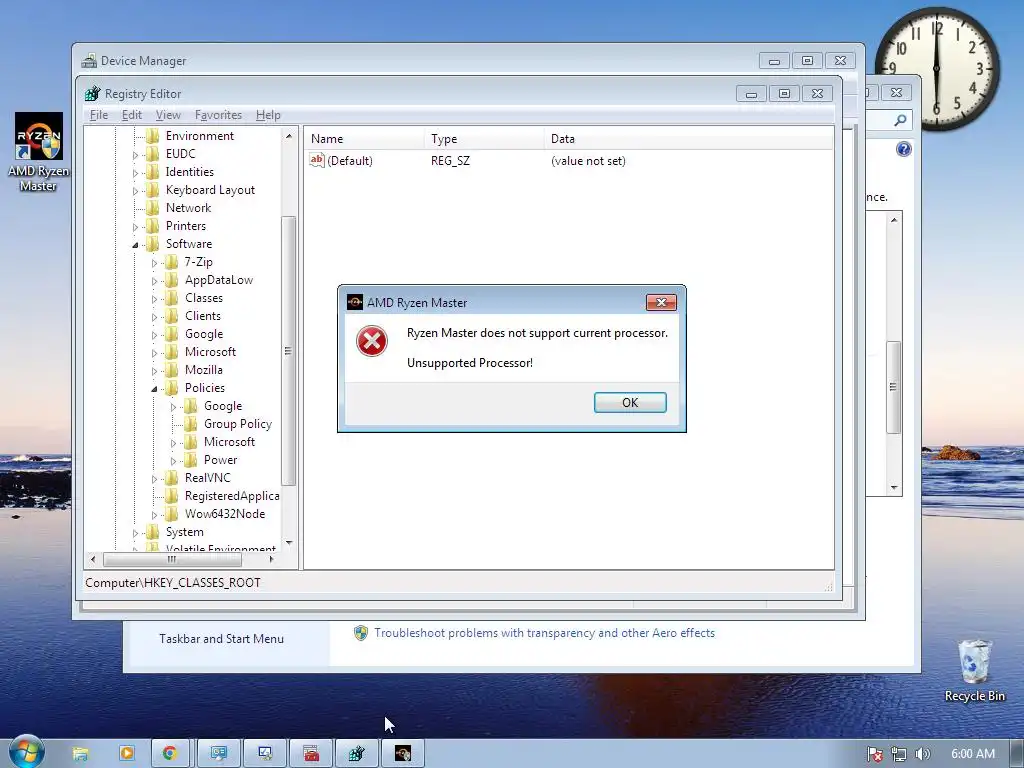Click the (Default) string value icon

tap(317, 160)
